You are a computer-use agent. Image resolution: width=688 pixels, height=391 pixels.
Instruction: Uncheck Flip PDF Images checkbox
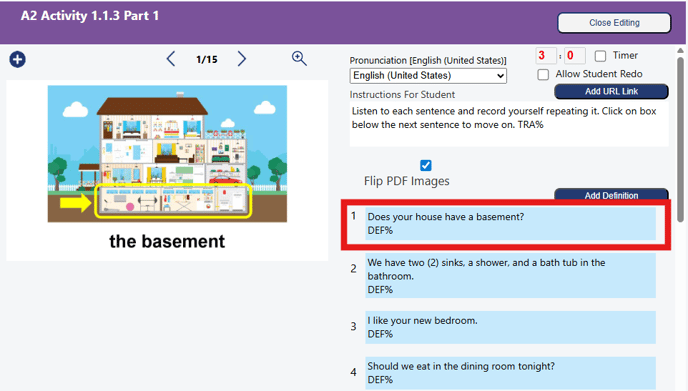tap(426, 165)
